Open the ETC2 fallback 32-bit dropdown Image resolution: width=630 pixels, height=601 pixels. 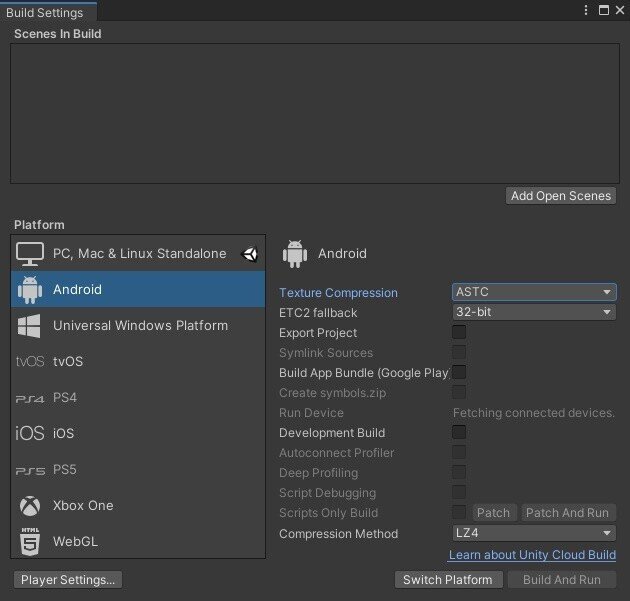point(534,312)
